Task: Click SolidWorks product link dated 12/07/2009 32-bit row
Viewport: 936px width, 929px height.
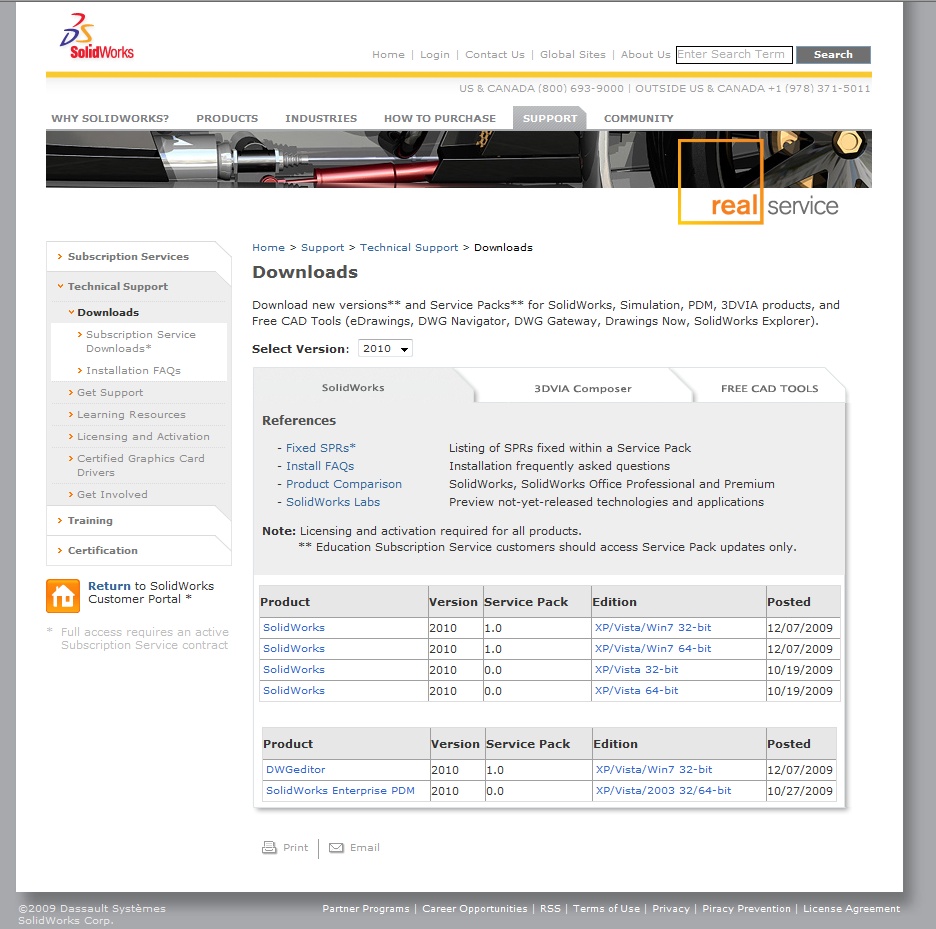Action: click(x=294, y=627)
